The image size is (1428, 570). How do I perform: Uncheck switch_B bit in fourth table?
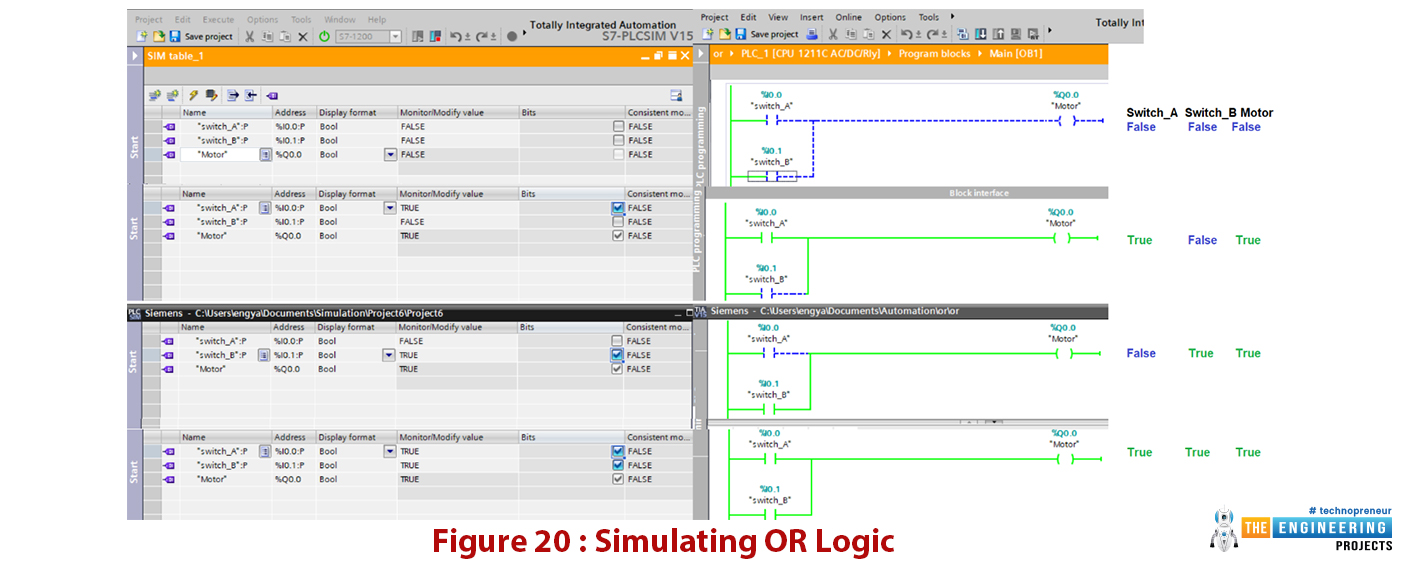618,465
